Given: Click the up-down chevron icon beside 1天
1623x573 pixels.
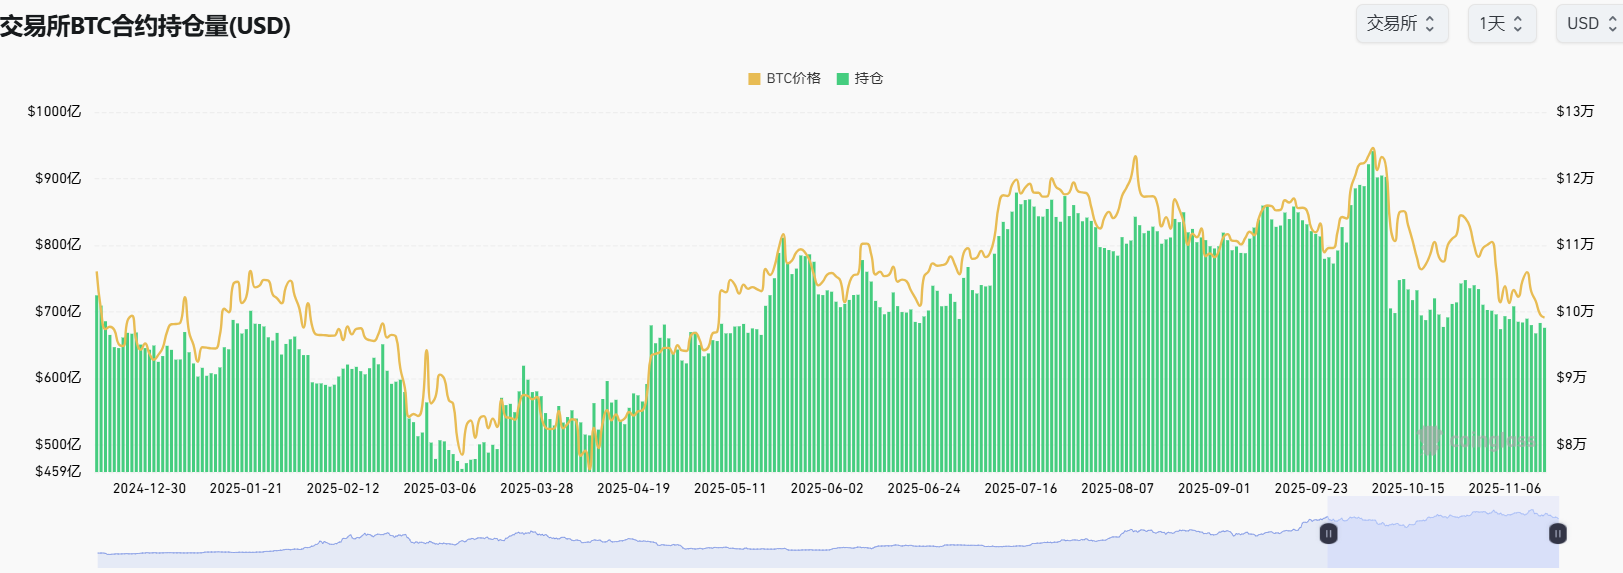Looking at the screenshot, I should [1517, 24].
